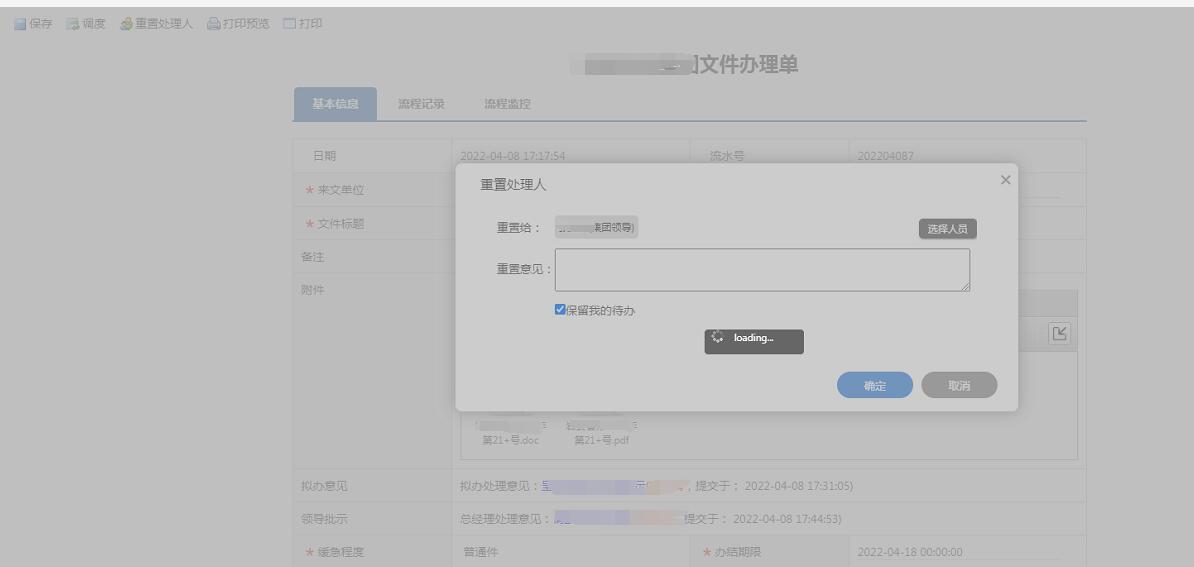Open 重置处理人 from the toolbar
Viewport: 1194px width, 567px height.
point(156,24)
